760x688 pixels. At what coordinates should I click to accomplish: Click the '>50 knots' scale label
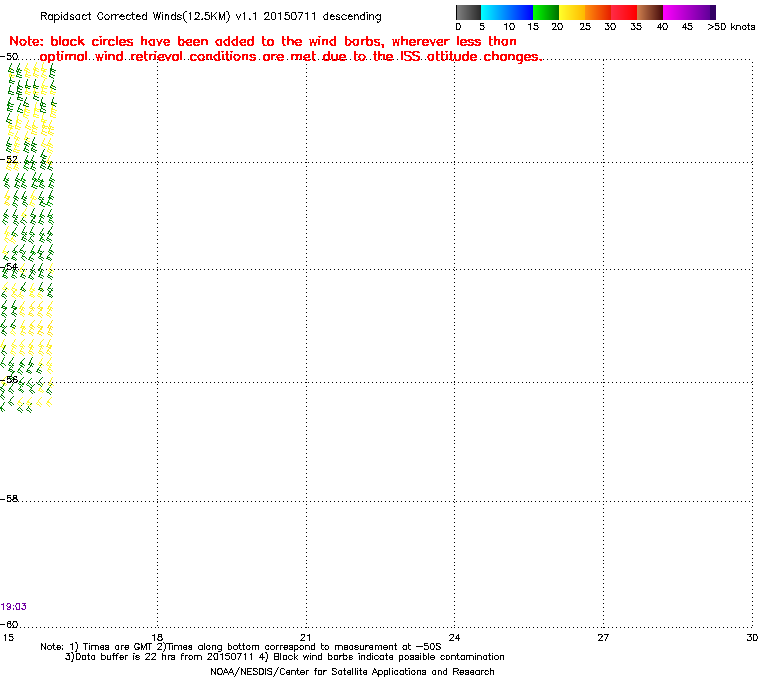(x=731, y=27)
